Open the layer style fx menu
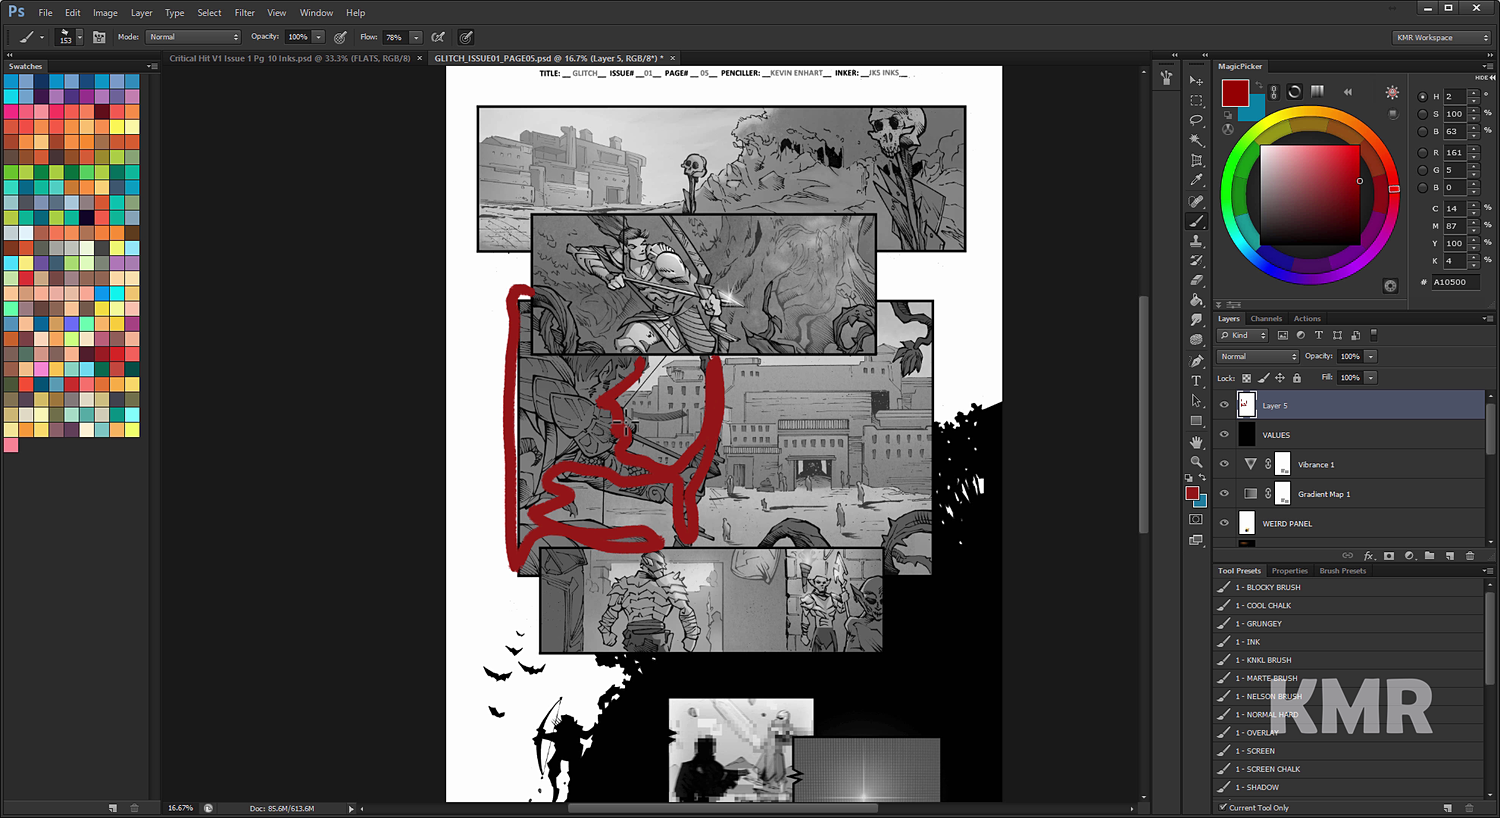The height and width of the screenshot is (818, 1500). tap(1369, 555)
